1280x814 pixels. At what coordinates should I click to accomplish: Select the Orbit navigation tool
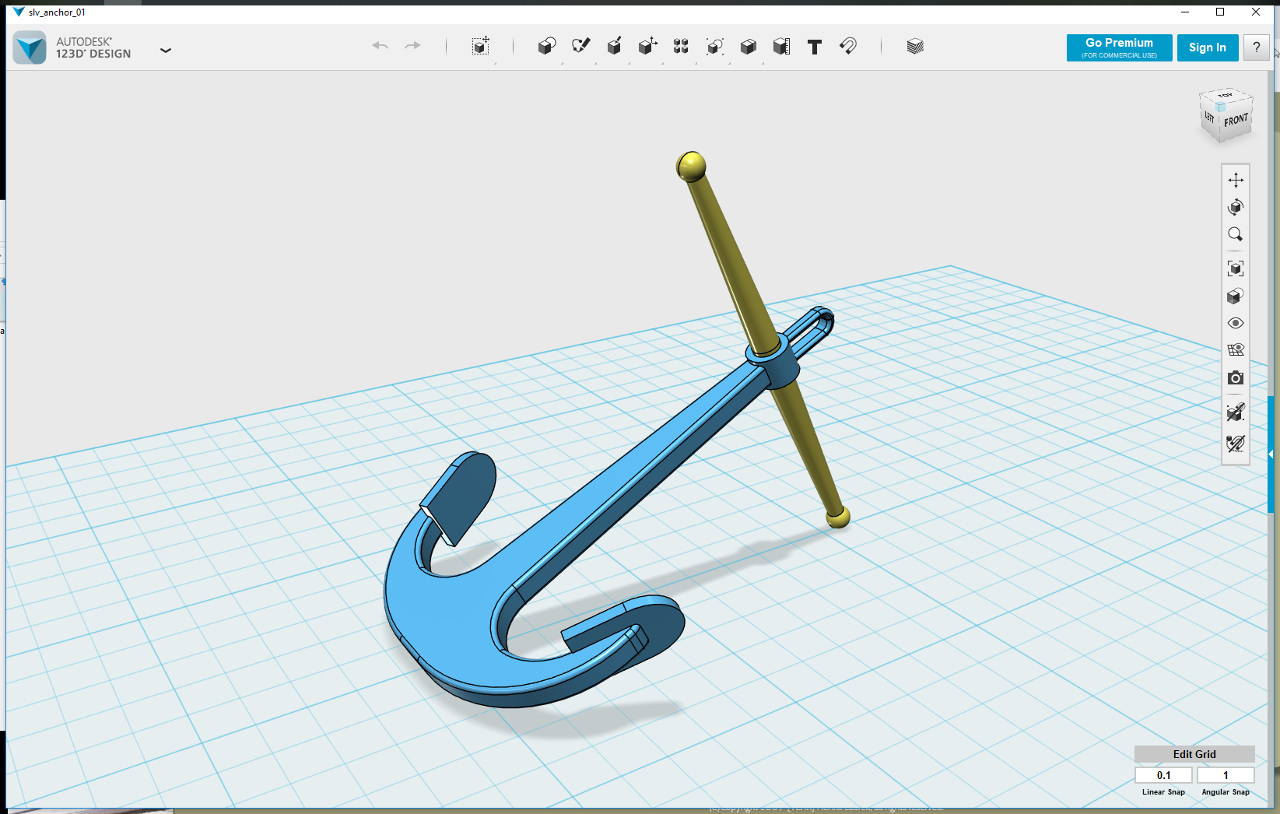pyautogui.click(x=1236, y=207)
